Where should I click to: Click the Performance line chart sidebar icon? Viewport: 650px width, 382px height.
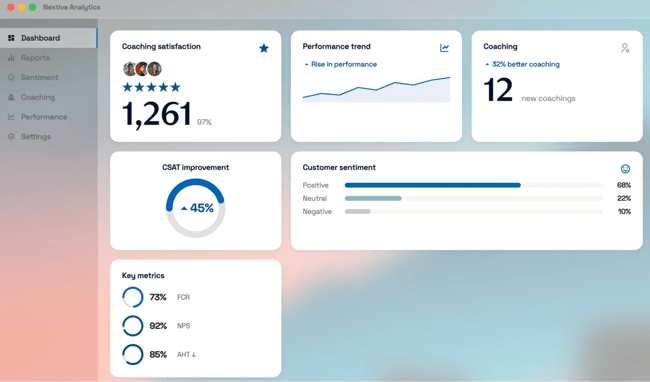tap(11, 117)
